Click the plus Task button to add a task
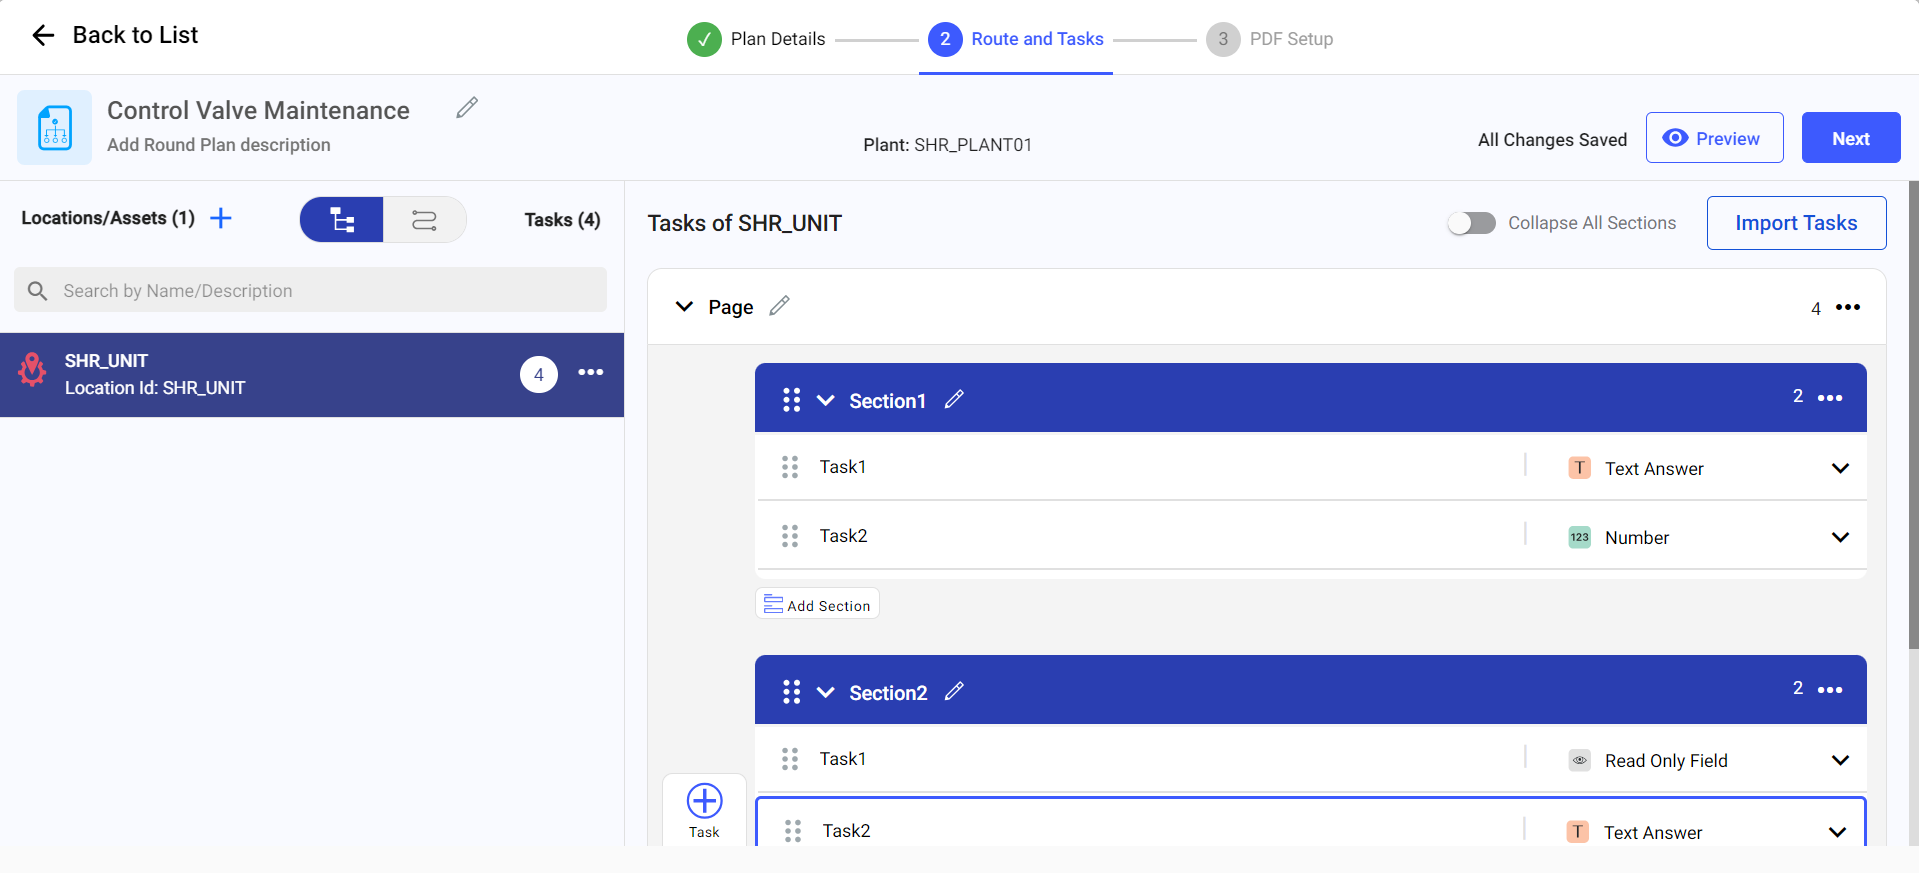Image resolution: width=1919 pixels, height=873 pixels. (x=704, y=810)
